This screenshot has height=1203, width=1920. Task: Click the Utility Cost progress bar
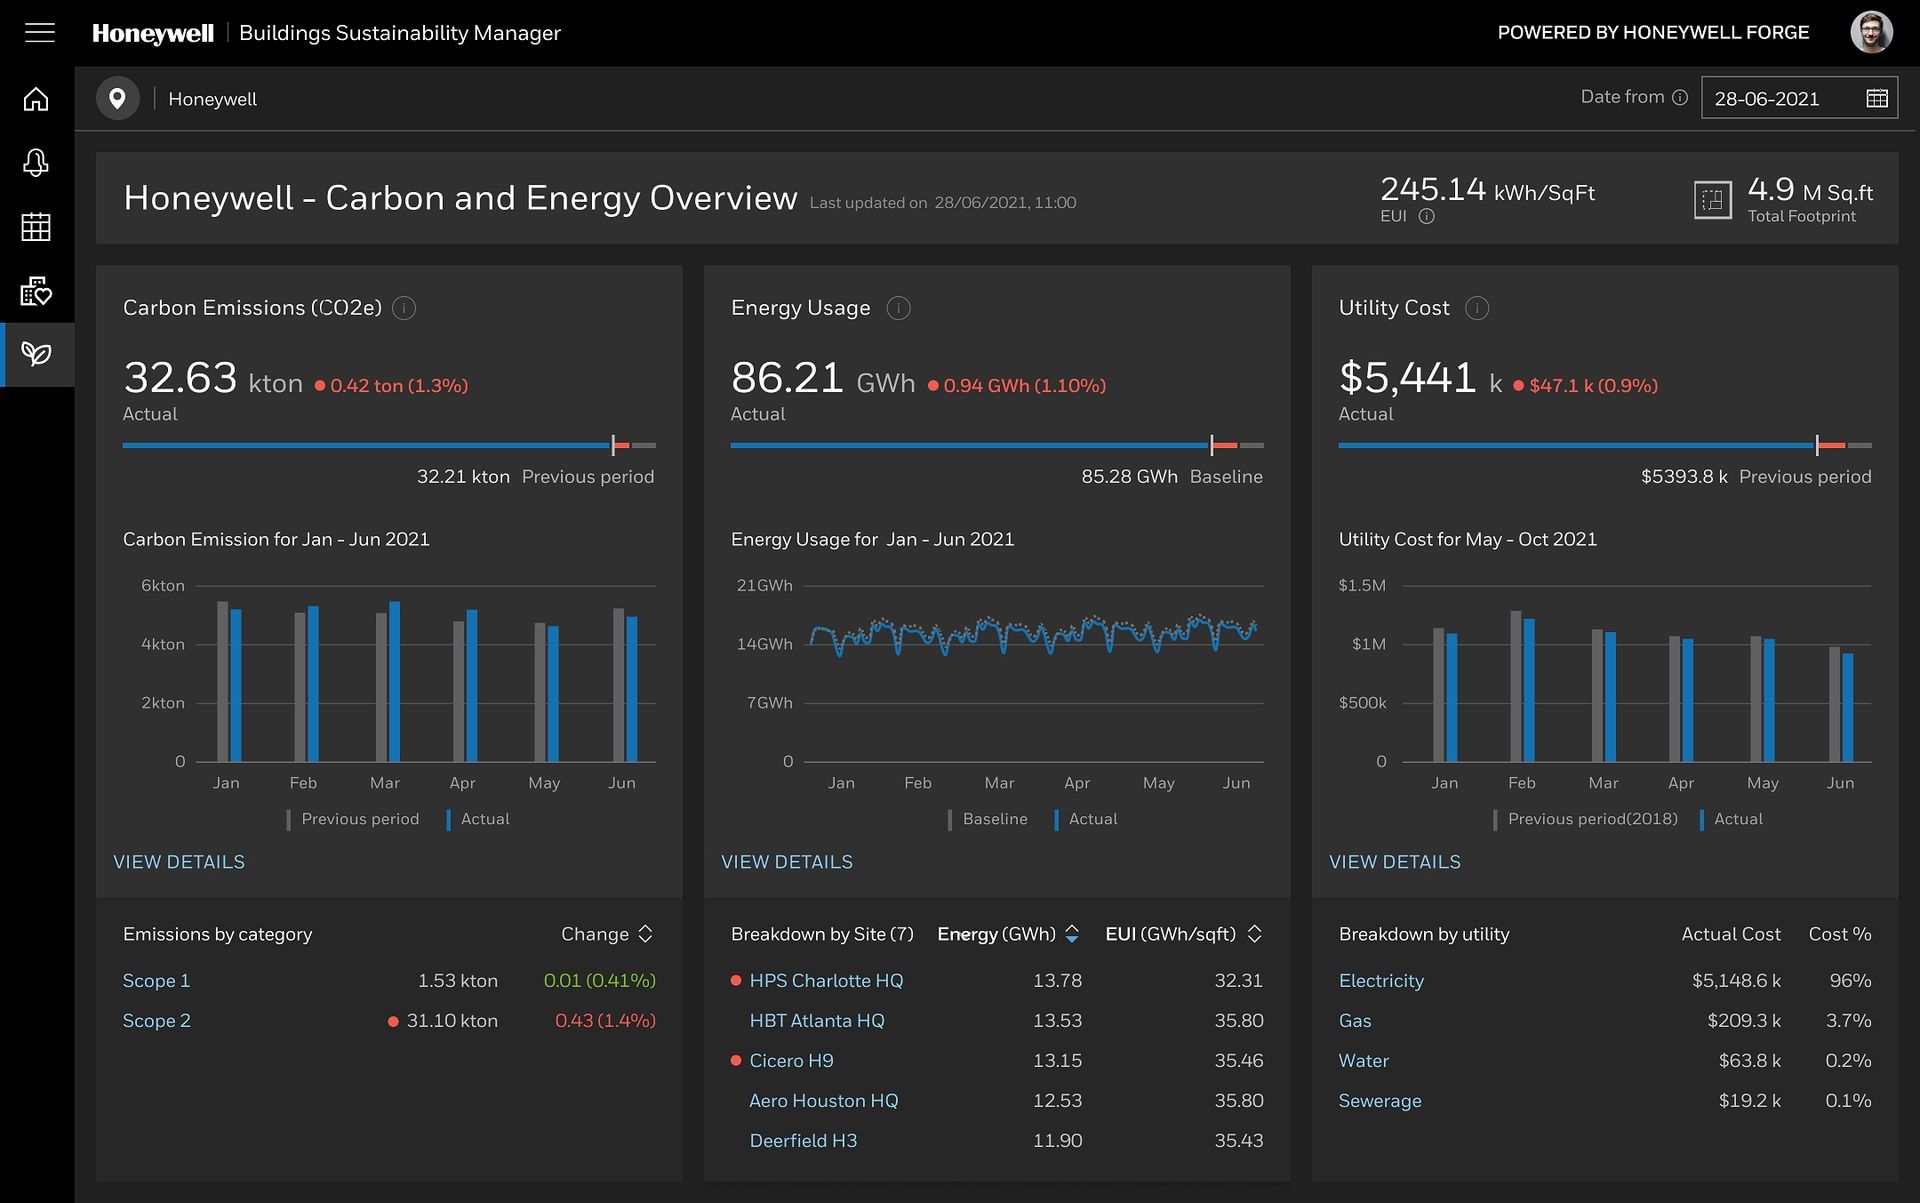[x=1605, y=445]
